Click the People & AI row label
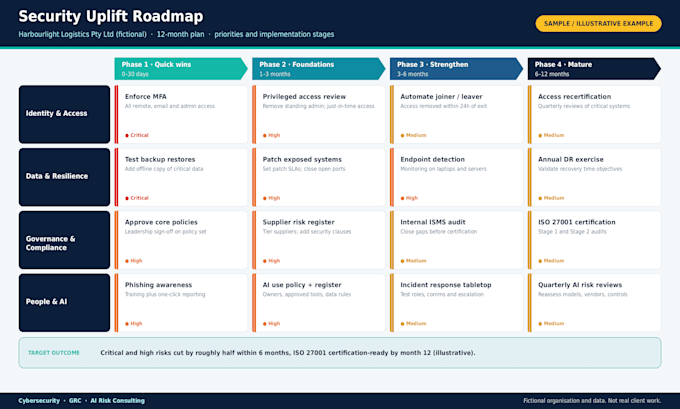This screenshot has width=680, height=409. [x=64, y=303]
